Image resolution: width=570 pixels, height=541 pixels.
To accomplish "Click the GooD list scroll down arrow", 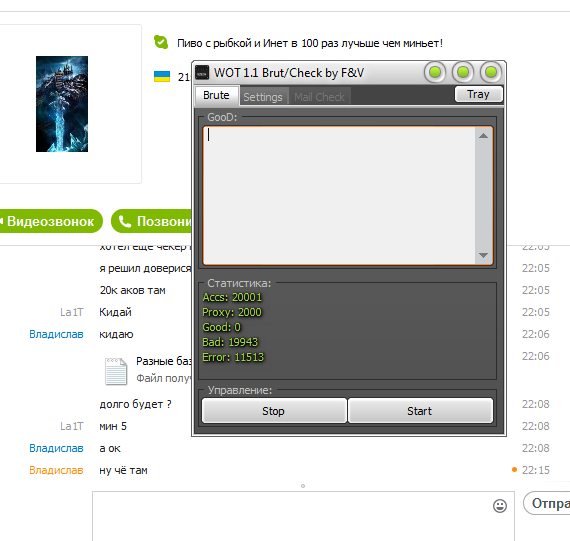I will point(483,255).
